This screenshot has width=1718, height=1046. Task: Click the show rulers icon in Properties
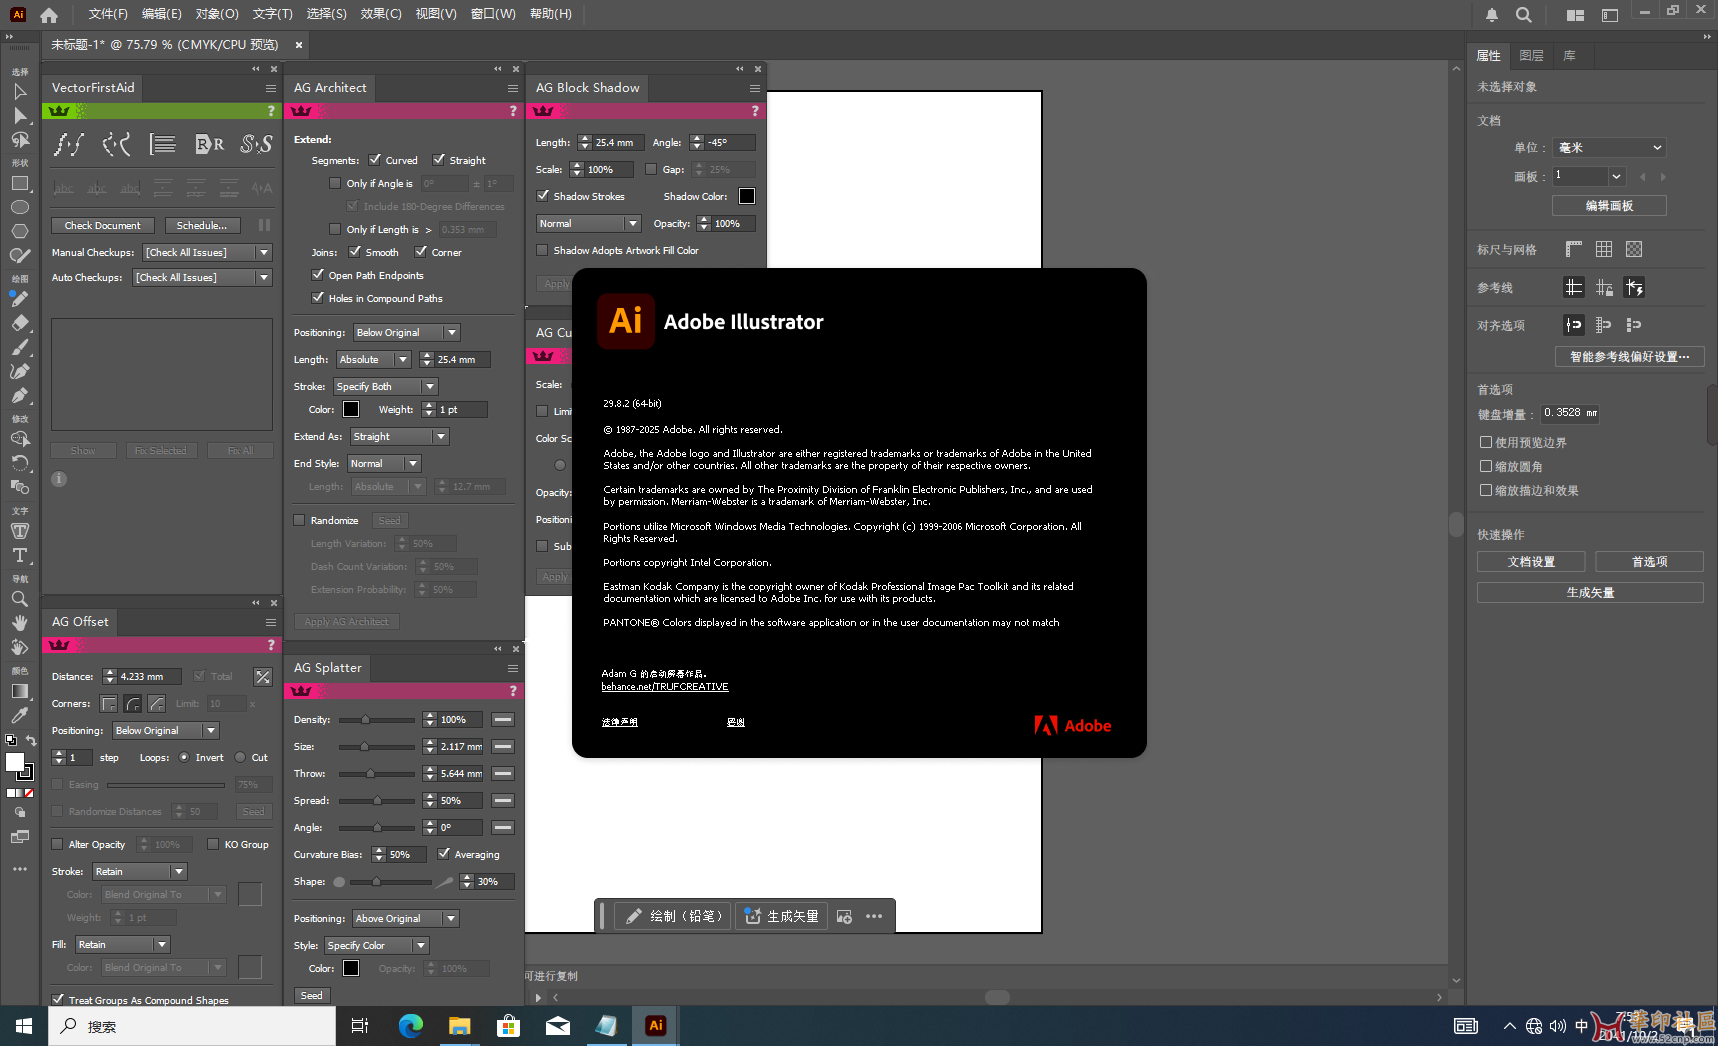1573,249
